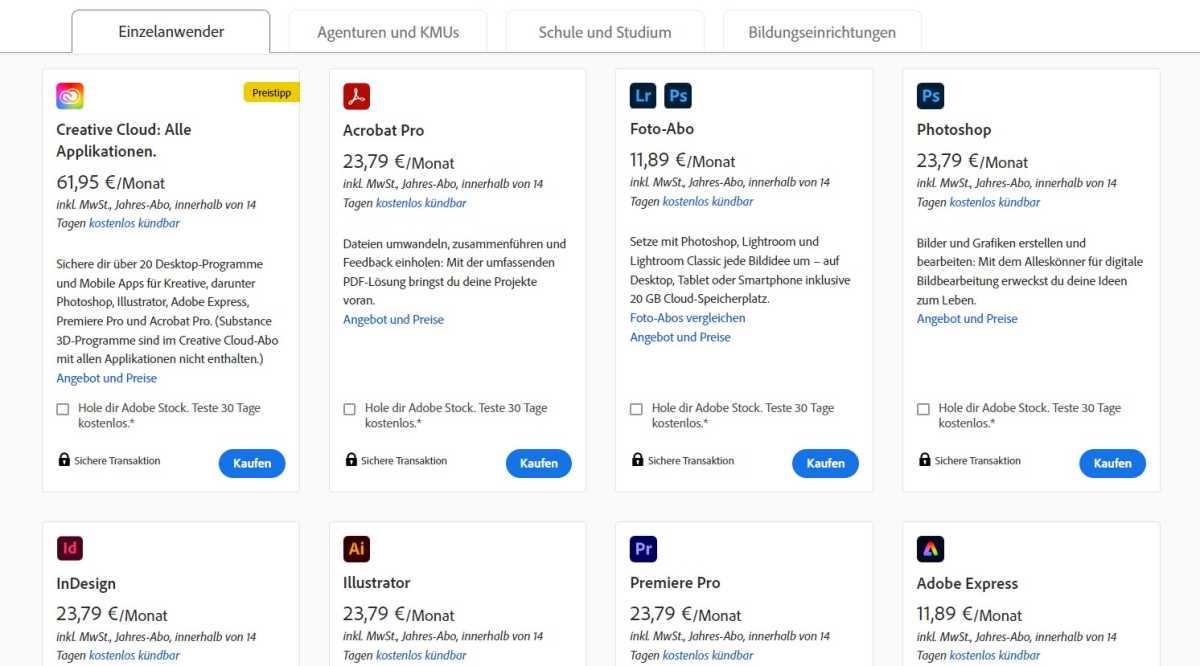Click the lock icon in Photoshop card
1200x666 pixels.
925,460
